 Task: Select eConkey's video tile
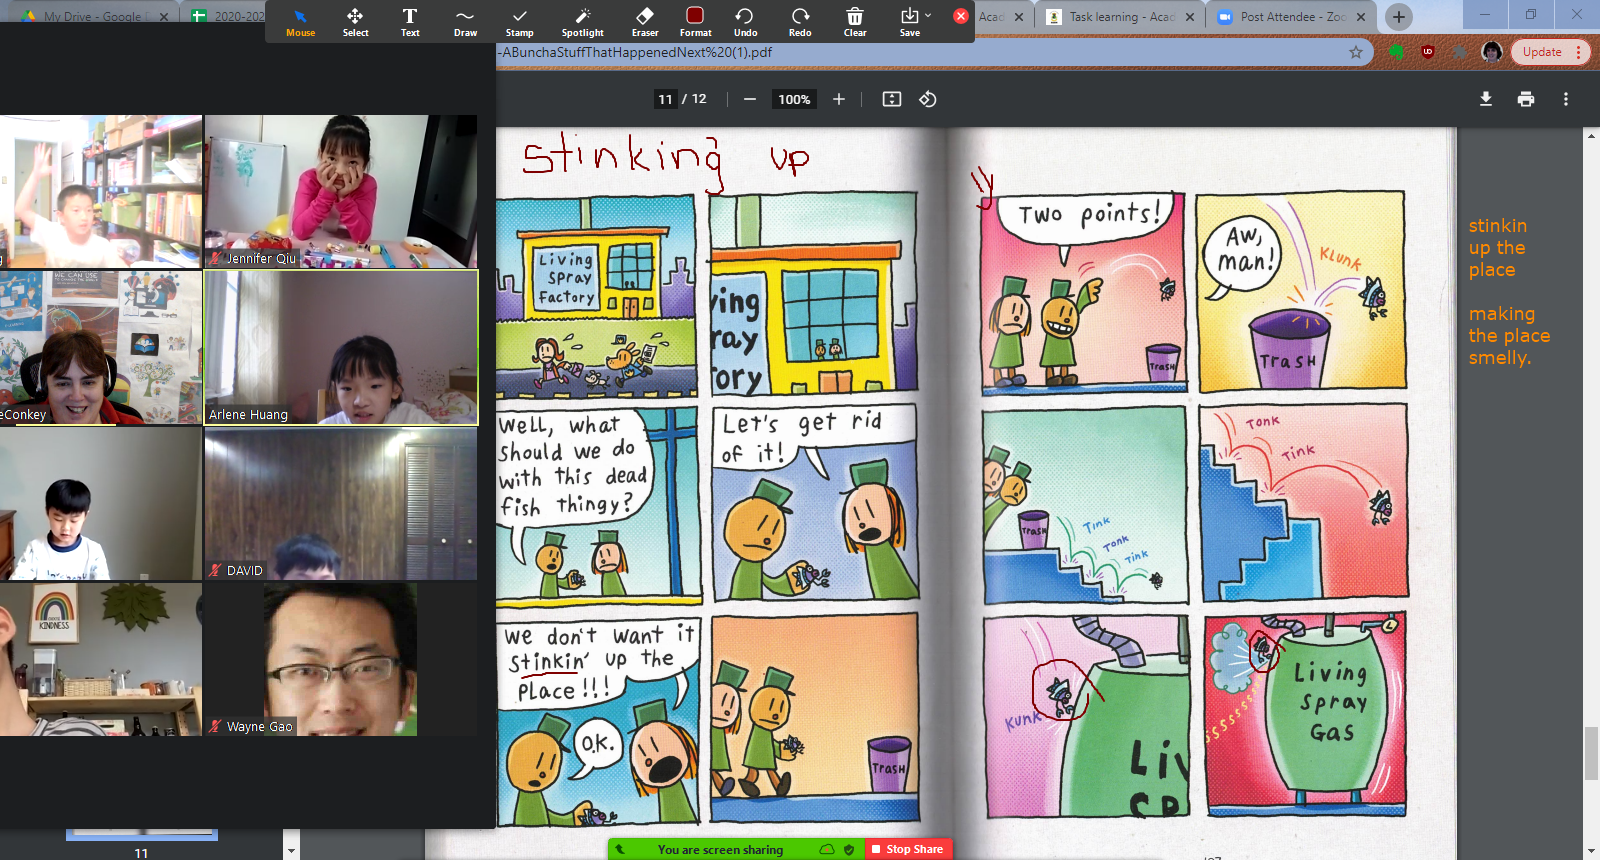100,347
